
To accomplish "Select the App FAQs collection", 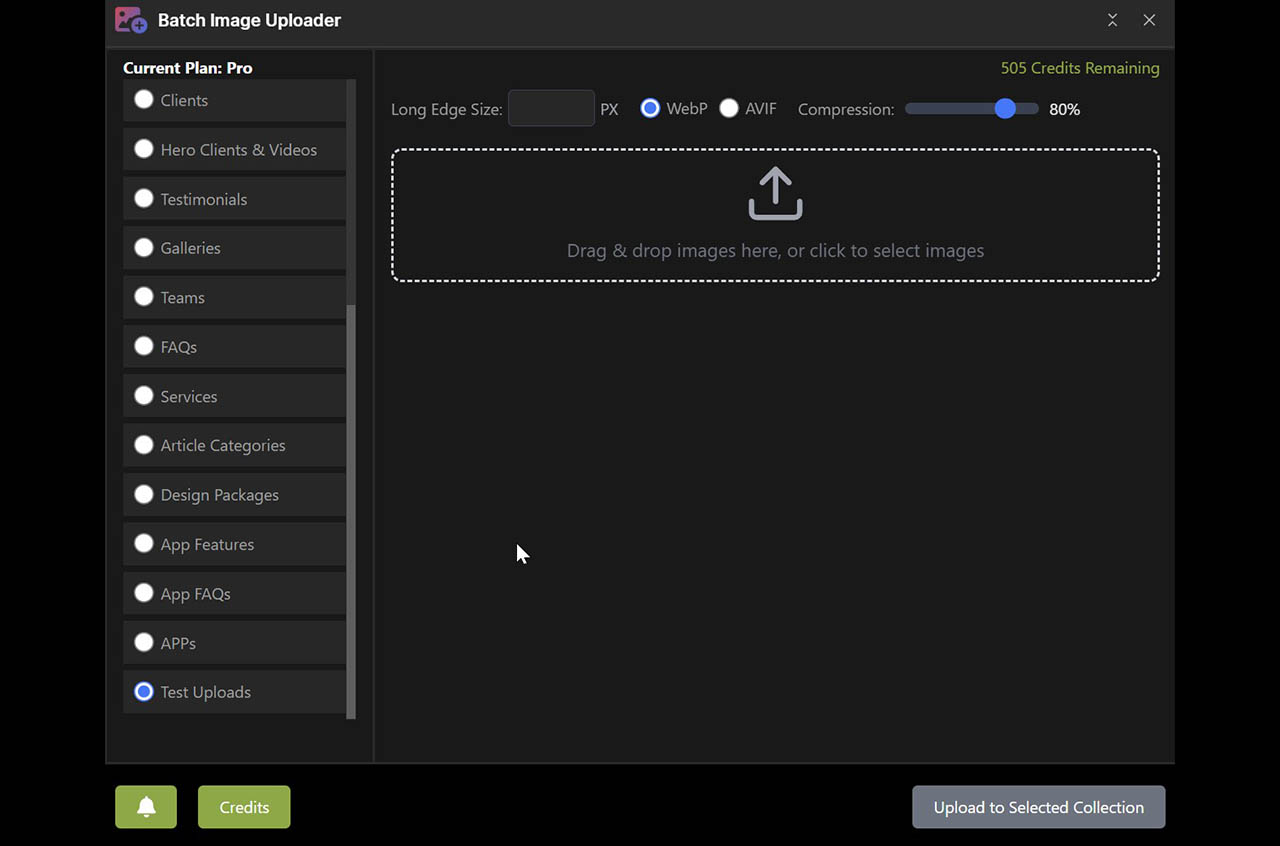I will (x=234, y=594).
